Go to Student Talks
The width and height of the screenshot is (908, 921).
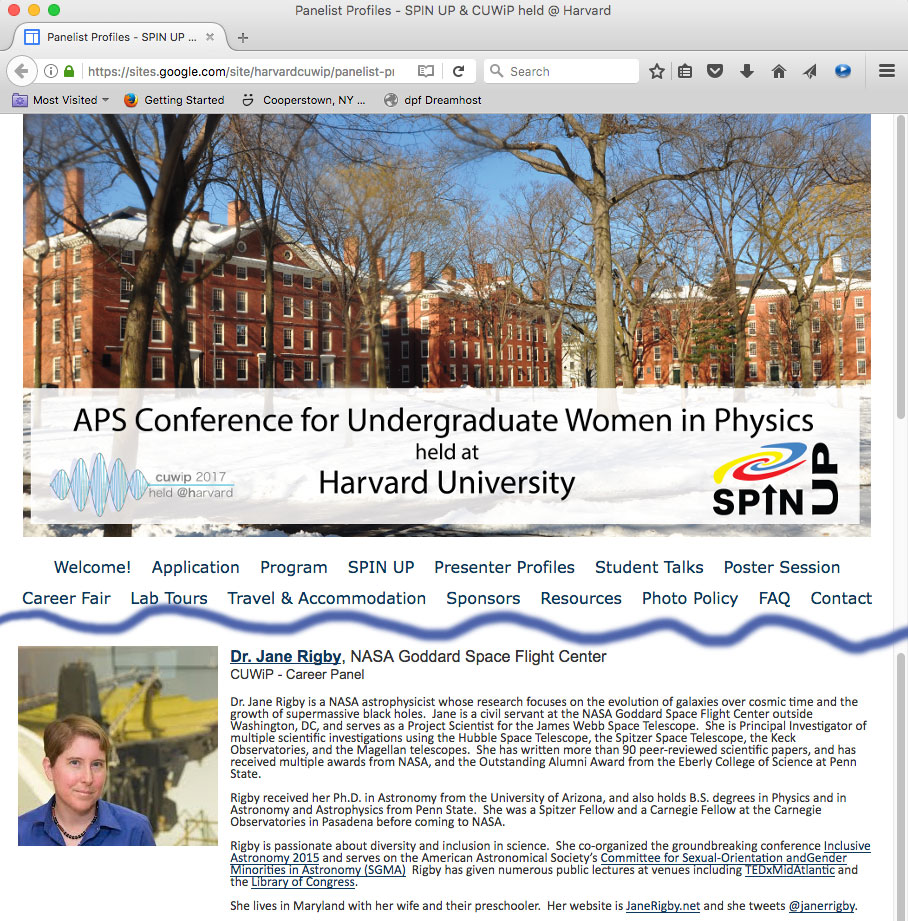pos(649,567)
